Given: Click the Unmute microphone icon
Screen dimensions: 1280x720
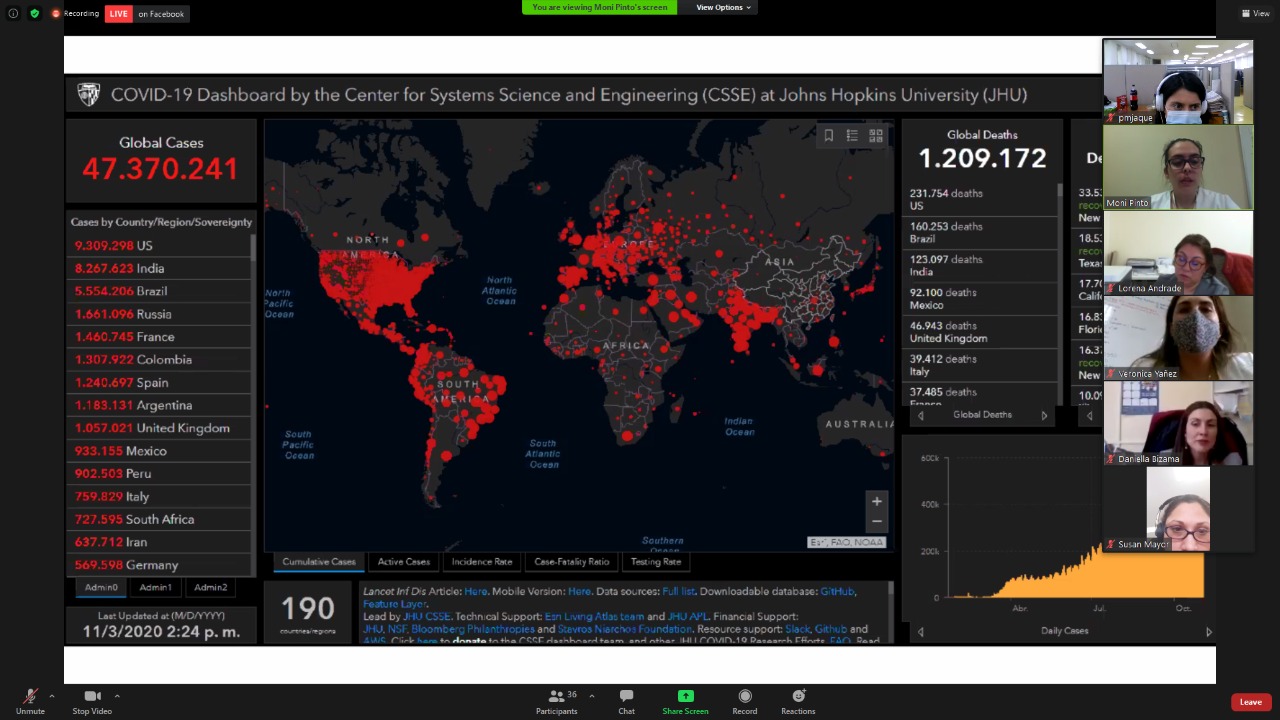Looking at the screenshot, I should tap(30, 696).
